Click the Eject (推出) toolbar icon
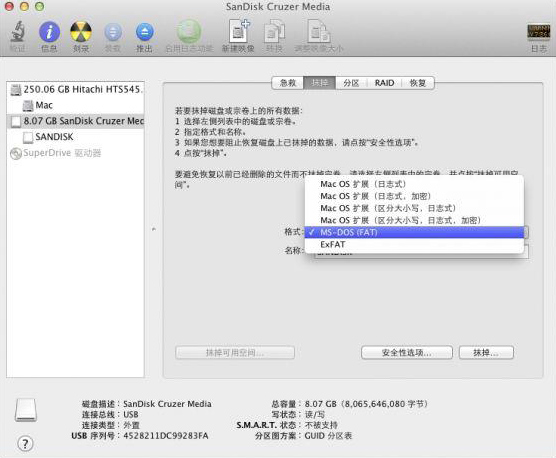 pos(145,33)
